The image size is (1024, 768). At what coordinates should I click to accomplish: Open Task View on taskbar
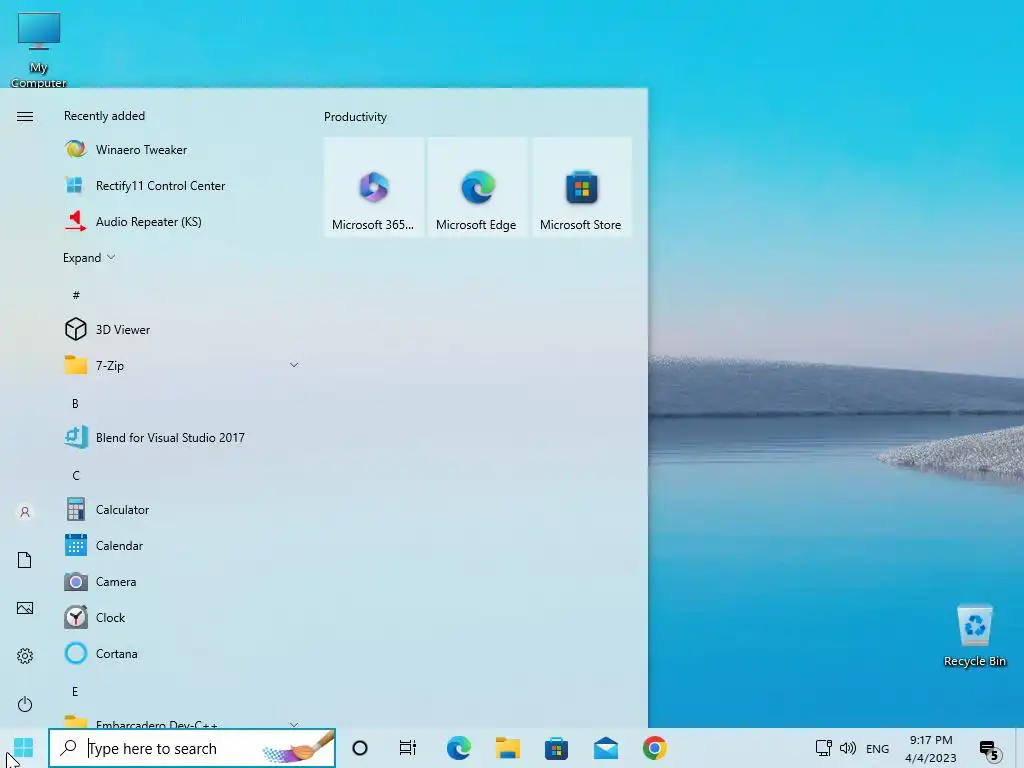point(408,748)
